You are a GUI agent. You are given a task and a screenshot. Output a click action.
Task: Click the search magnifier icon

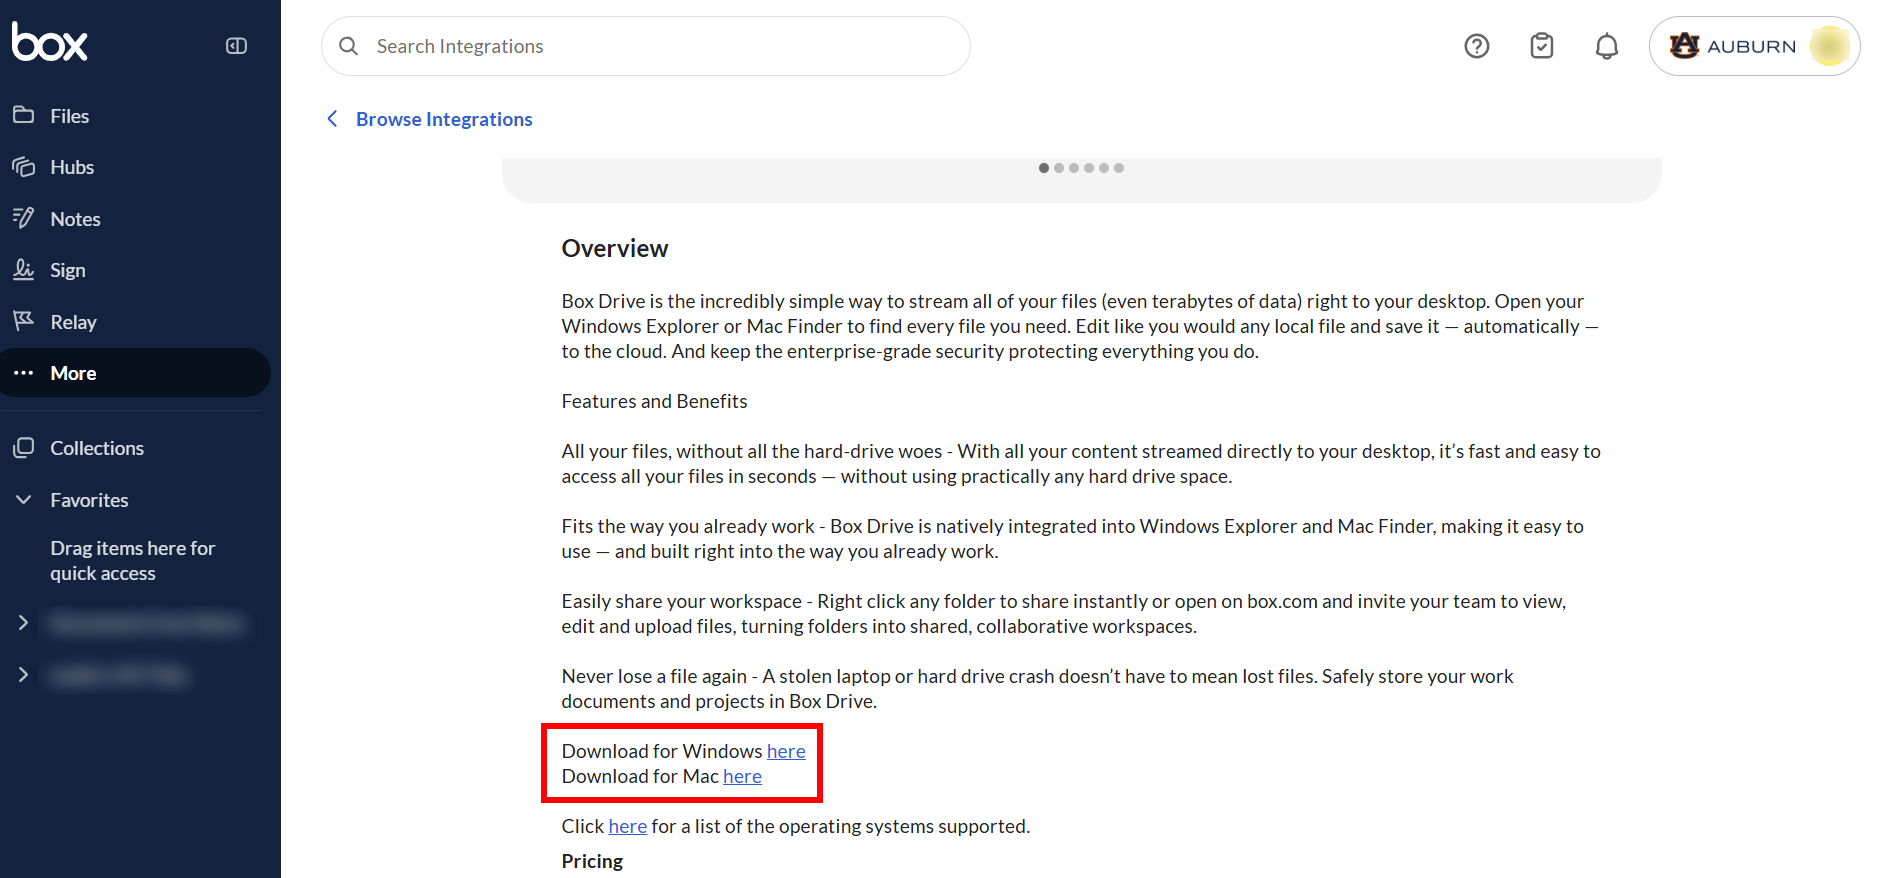click(348, 46)
